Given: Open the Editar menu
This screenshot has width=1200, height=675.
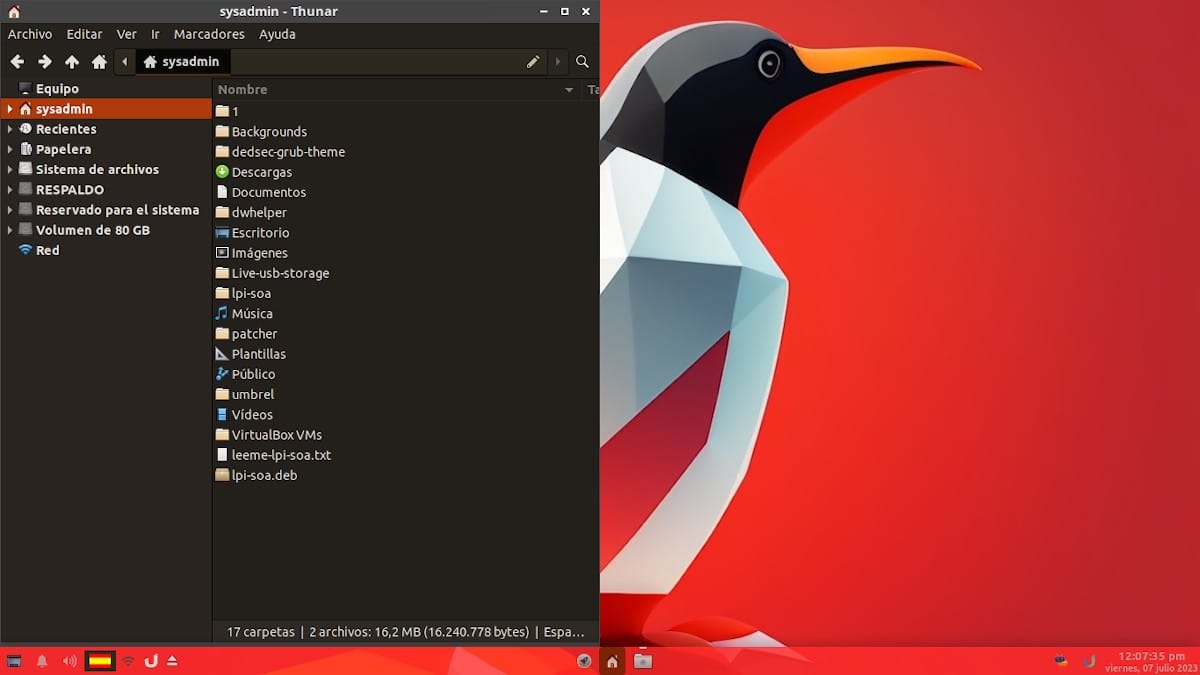Looking at the screenshot, I should pyautogui.click(x=85, y=34).
